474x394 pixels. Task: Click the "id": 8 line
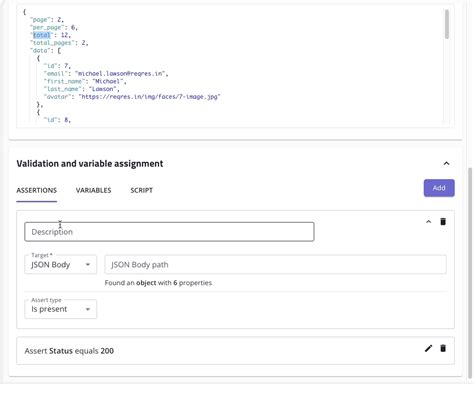click(57, 120)
